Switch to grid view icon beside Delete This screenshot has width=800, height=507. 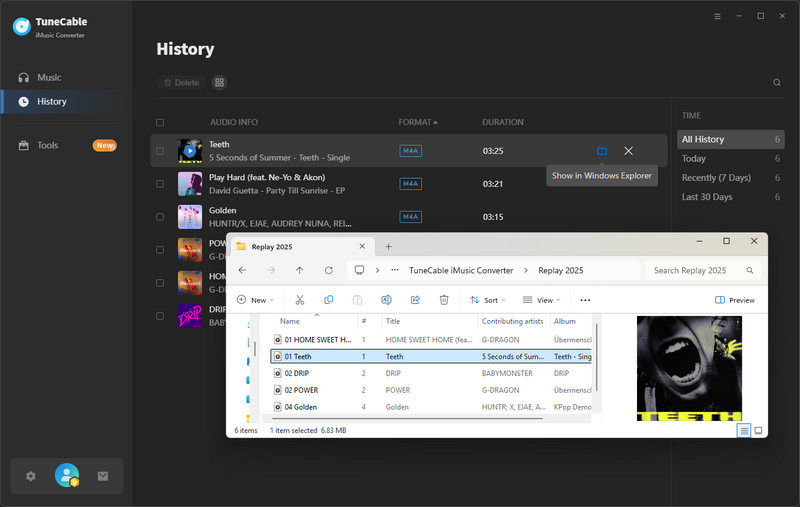[x=220, y=83]
